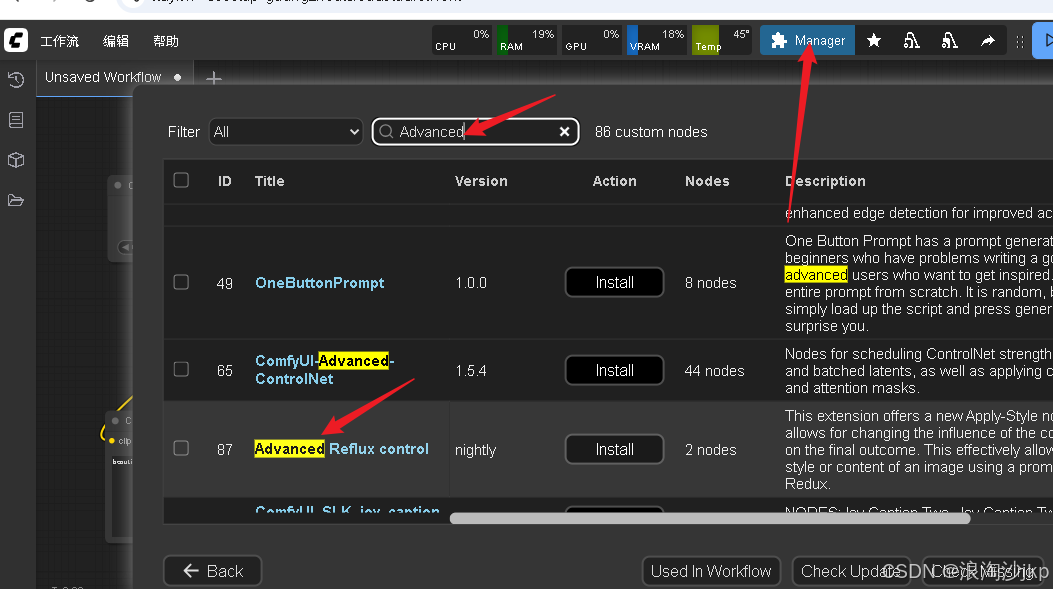Open the model library cube icon
The width and height of the screenshot is (1053, 589).
click(x=16, y=160)
